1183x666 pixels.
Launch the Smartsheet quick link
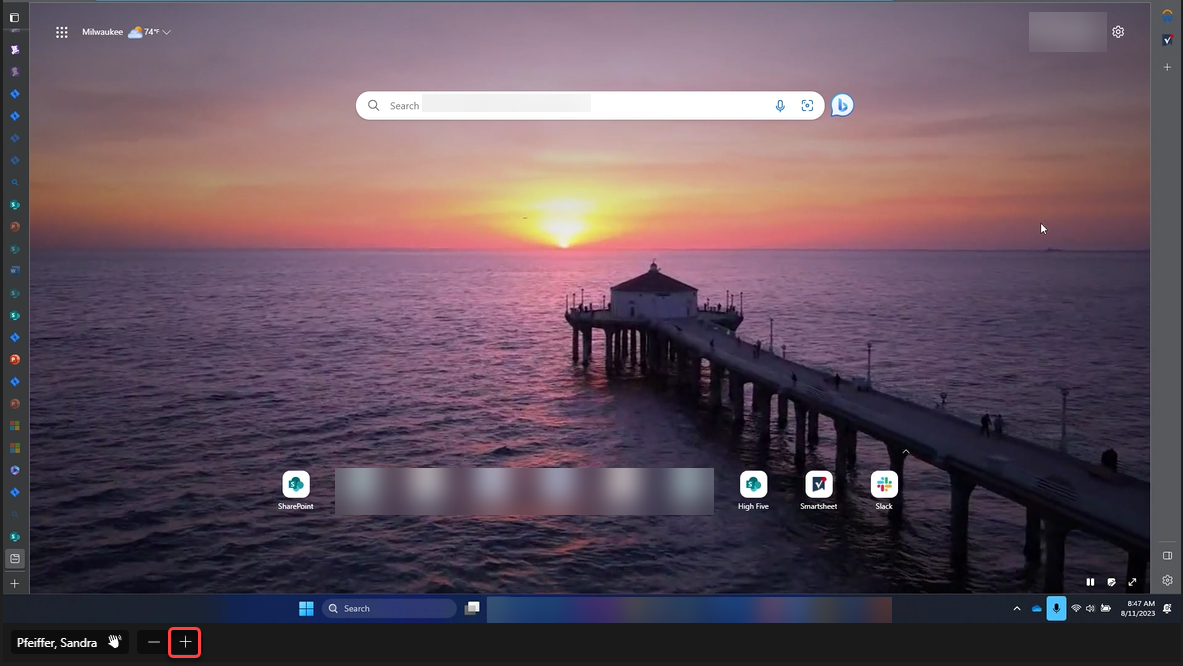point(819,484)
